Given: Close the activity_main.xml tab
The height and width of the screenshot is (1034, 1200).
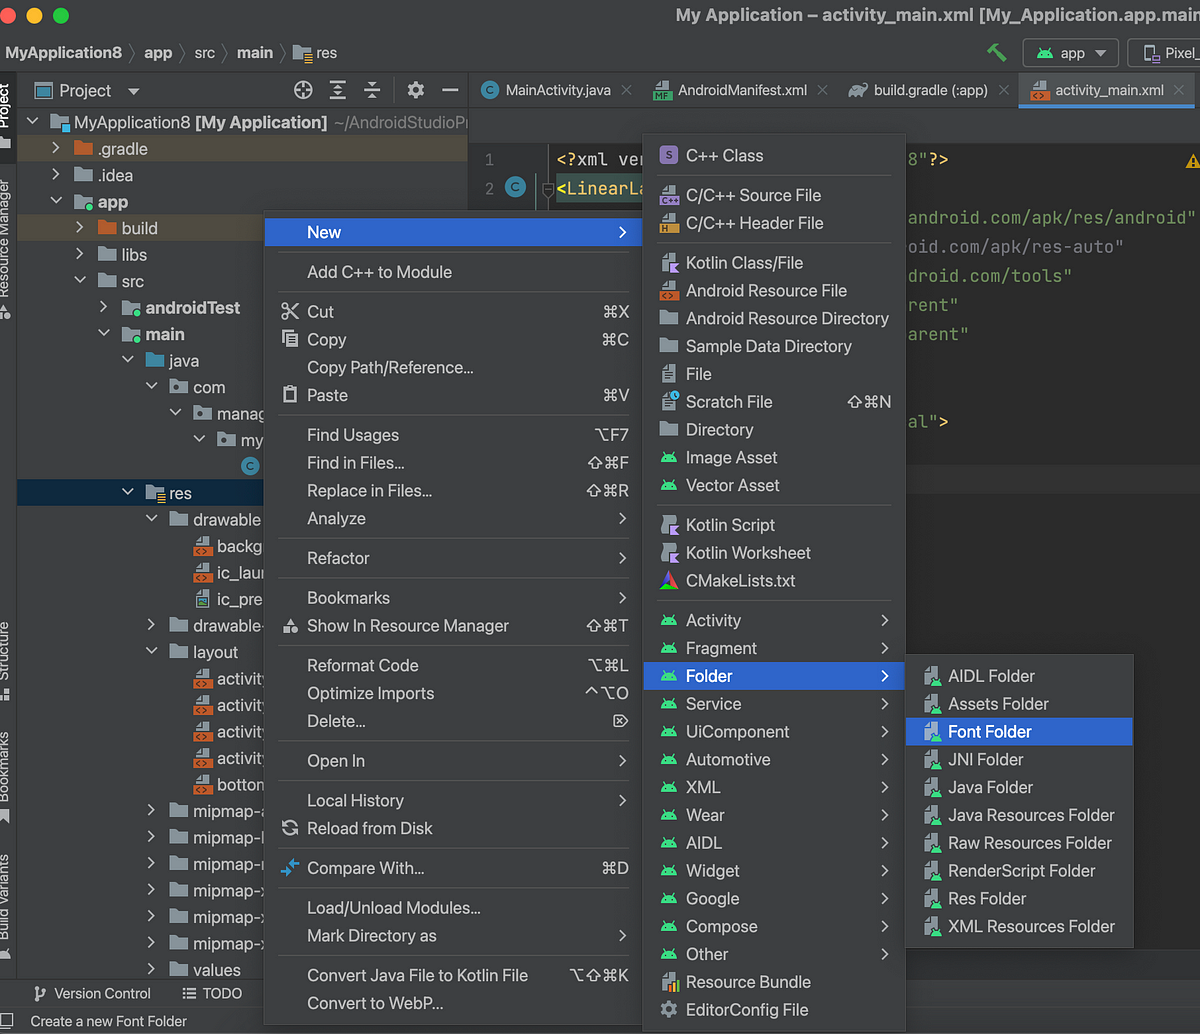Looking at the screenshot, I should point(1180,90).
